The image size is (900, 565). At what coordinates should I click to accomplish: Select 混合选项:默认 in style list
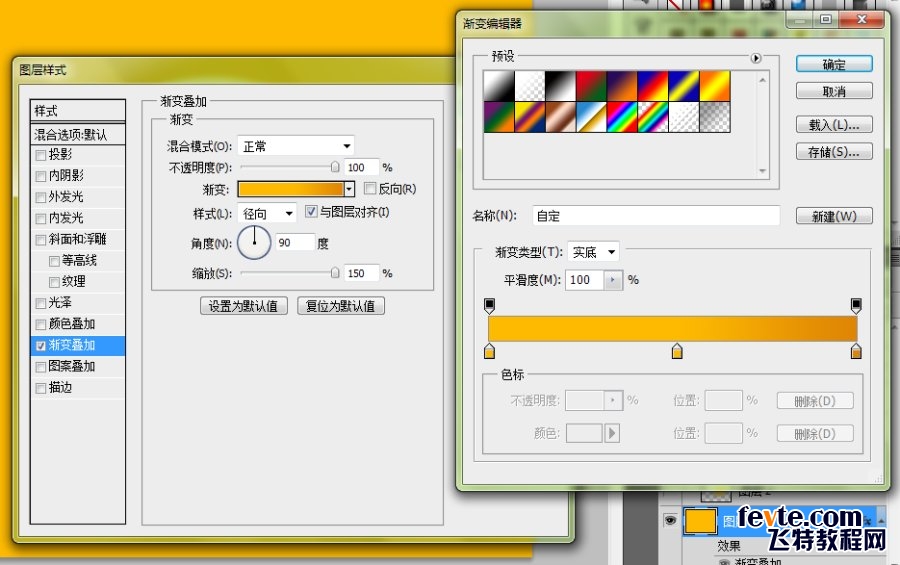tap(77, 134)
